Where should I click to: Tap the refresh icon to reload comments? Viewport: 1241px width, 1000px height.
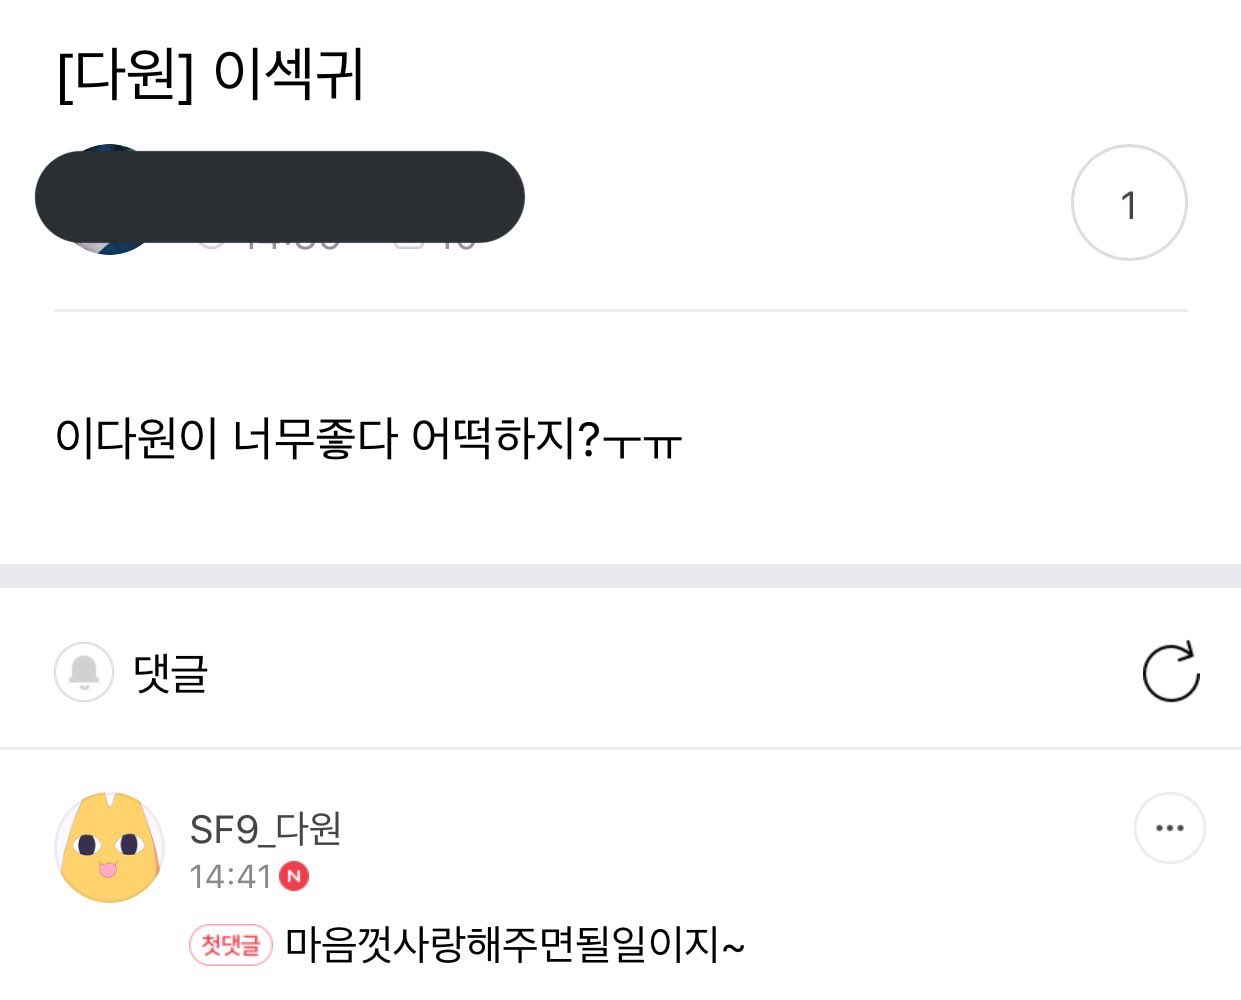1171,672
